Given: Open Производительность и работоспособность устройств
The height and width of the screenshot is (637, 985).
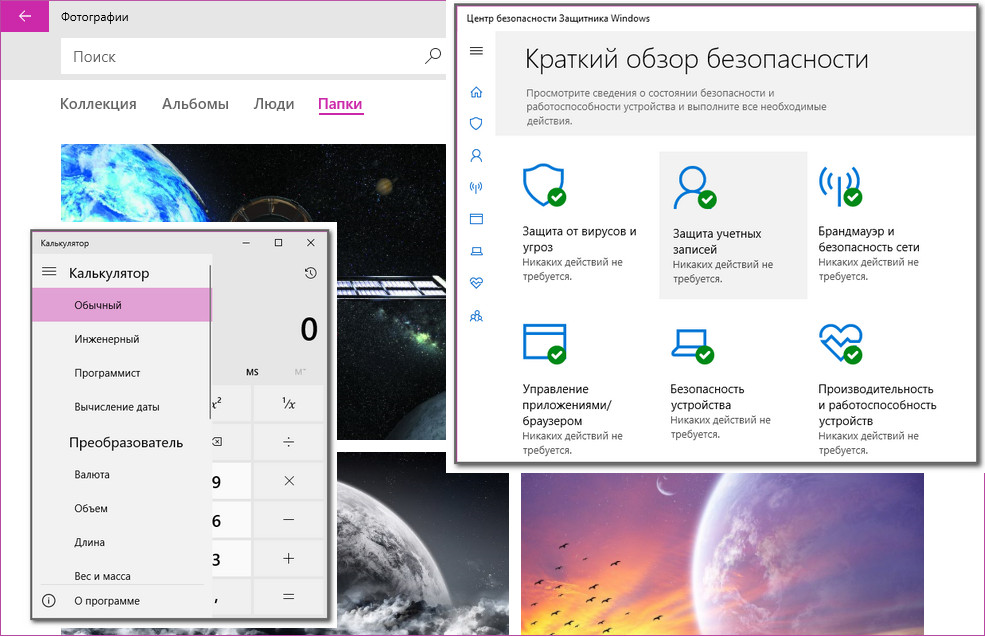Looking at the screenshot, I should click(x=877, y=405).
